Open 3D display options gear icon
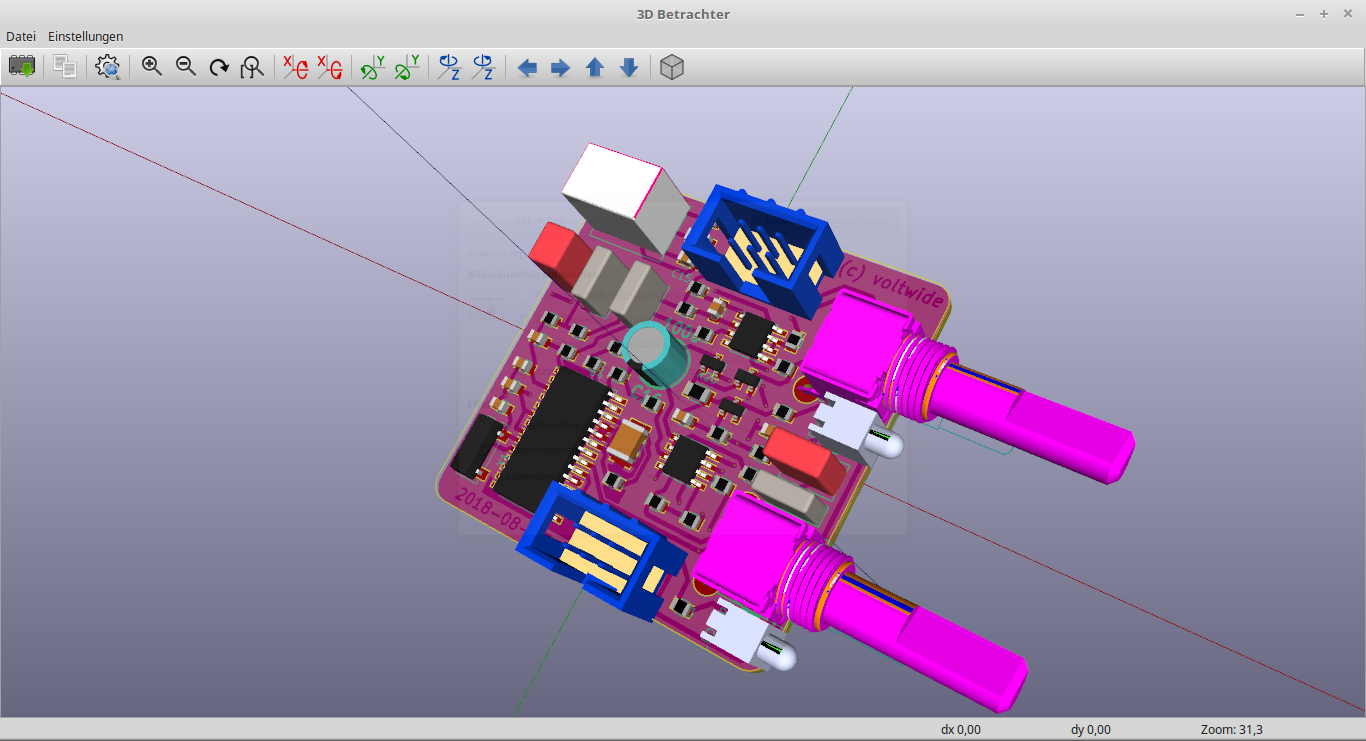 pos(108,67)
